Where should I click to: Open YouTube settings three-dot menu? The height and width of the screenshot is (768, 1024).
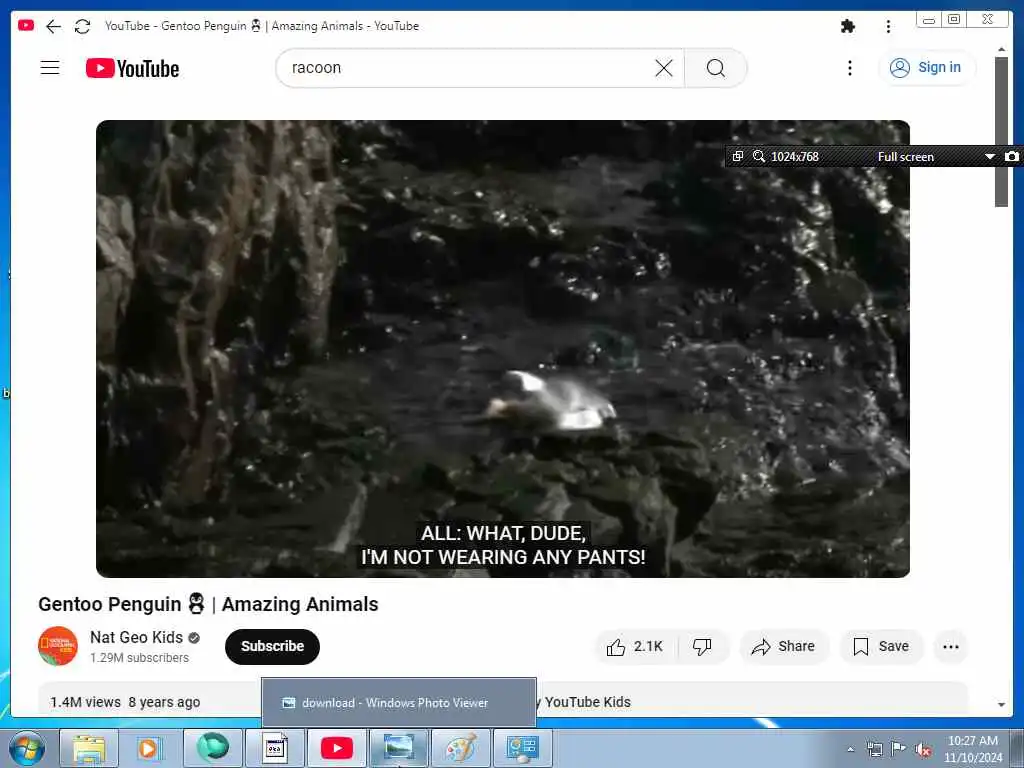tap(850, 68)
